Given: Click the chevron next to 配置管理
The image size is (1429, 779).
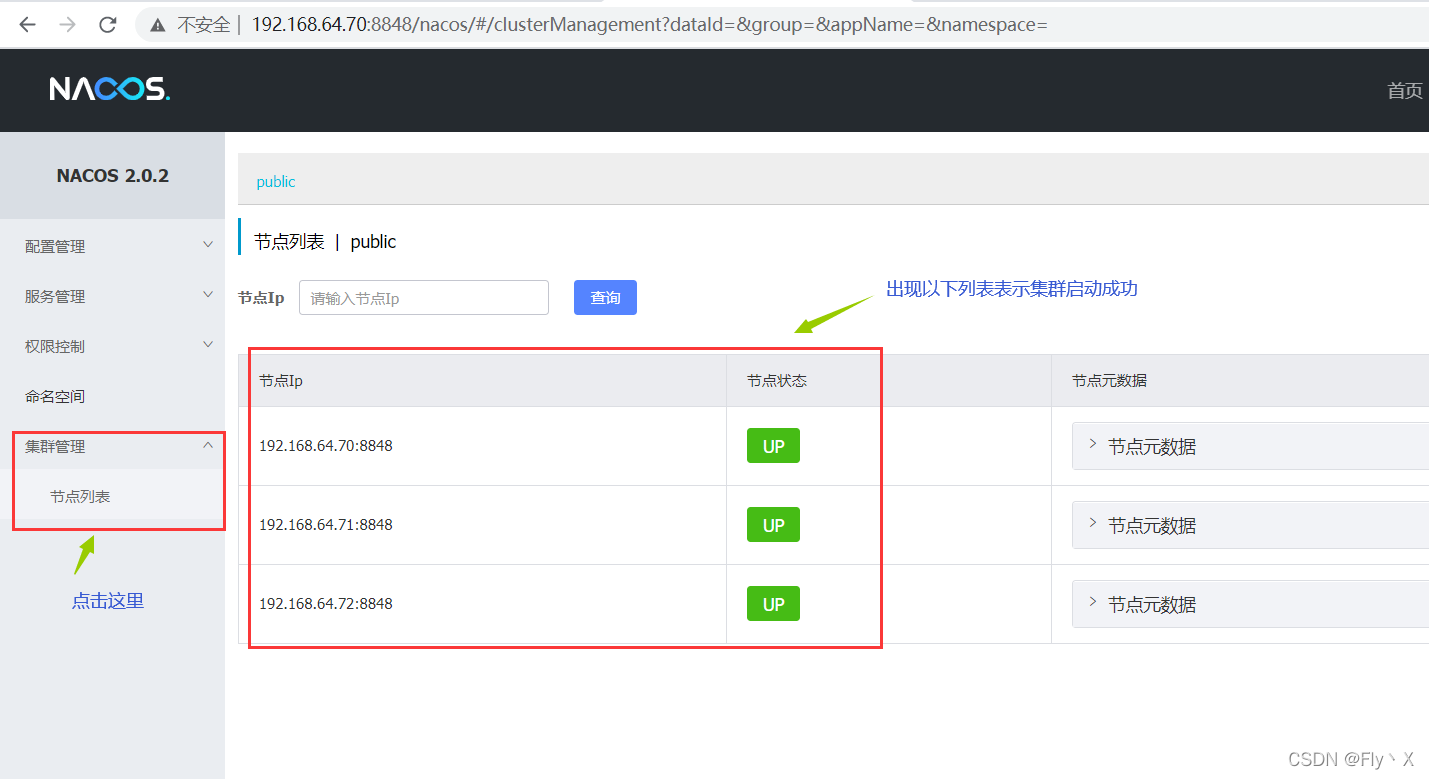Looking at the screenshot, I should click(208, 245).
